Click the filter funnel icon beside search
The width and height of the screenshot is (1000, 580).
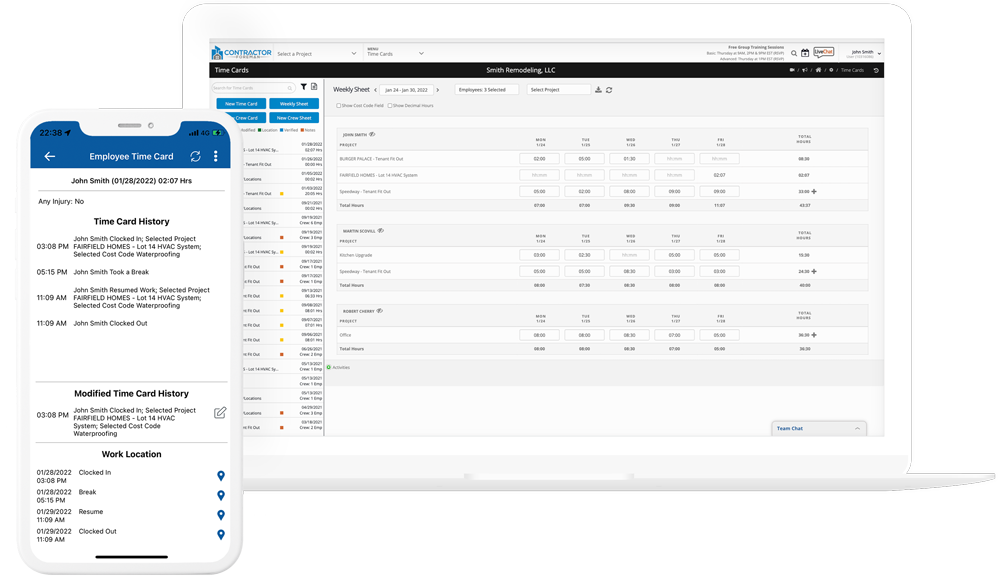(x=304, y=88)
